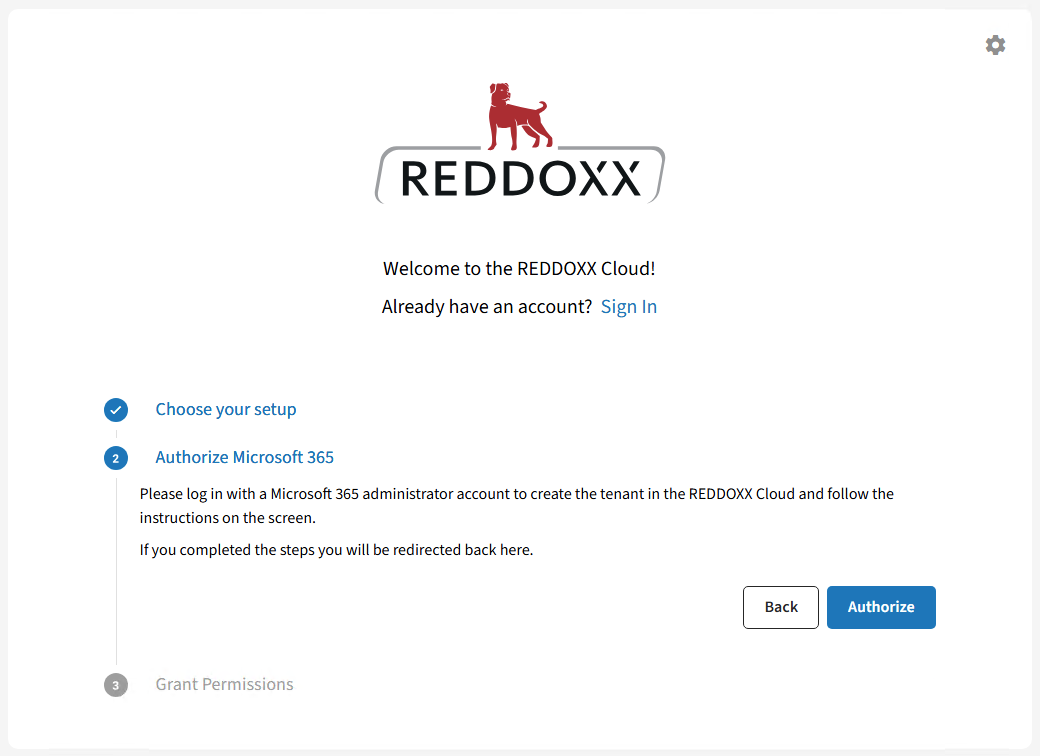Select the Choose your setup step label
1040x756 pixels.
pyautogui.click(x=225, y=409)
